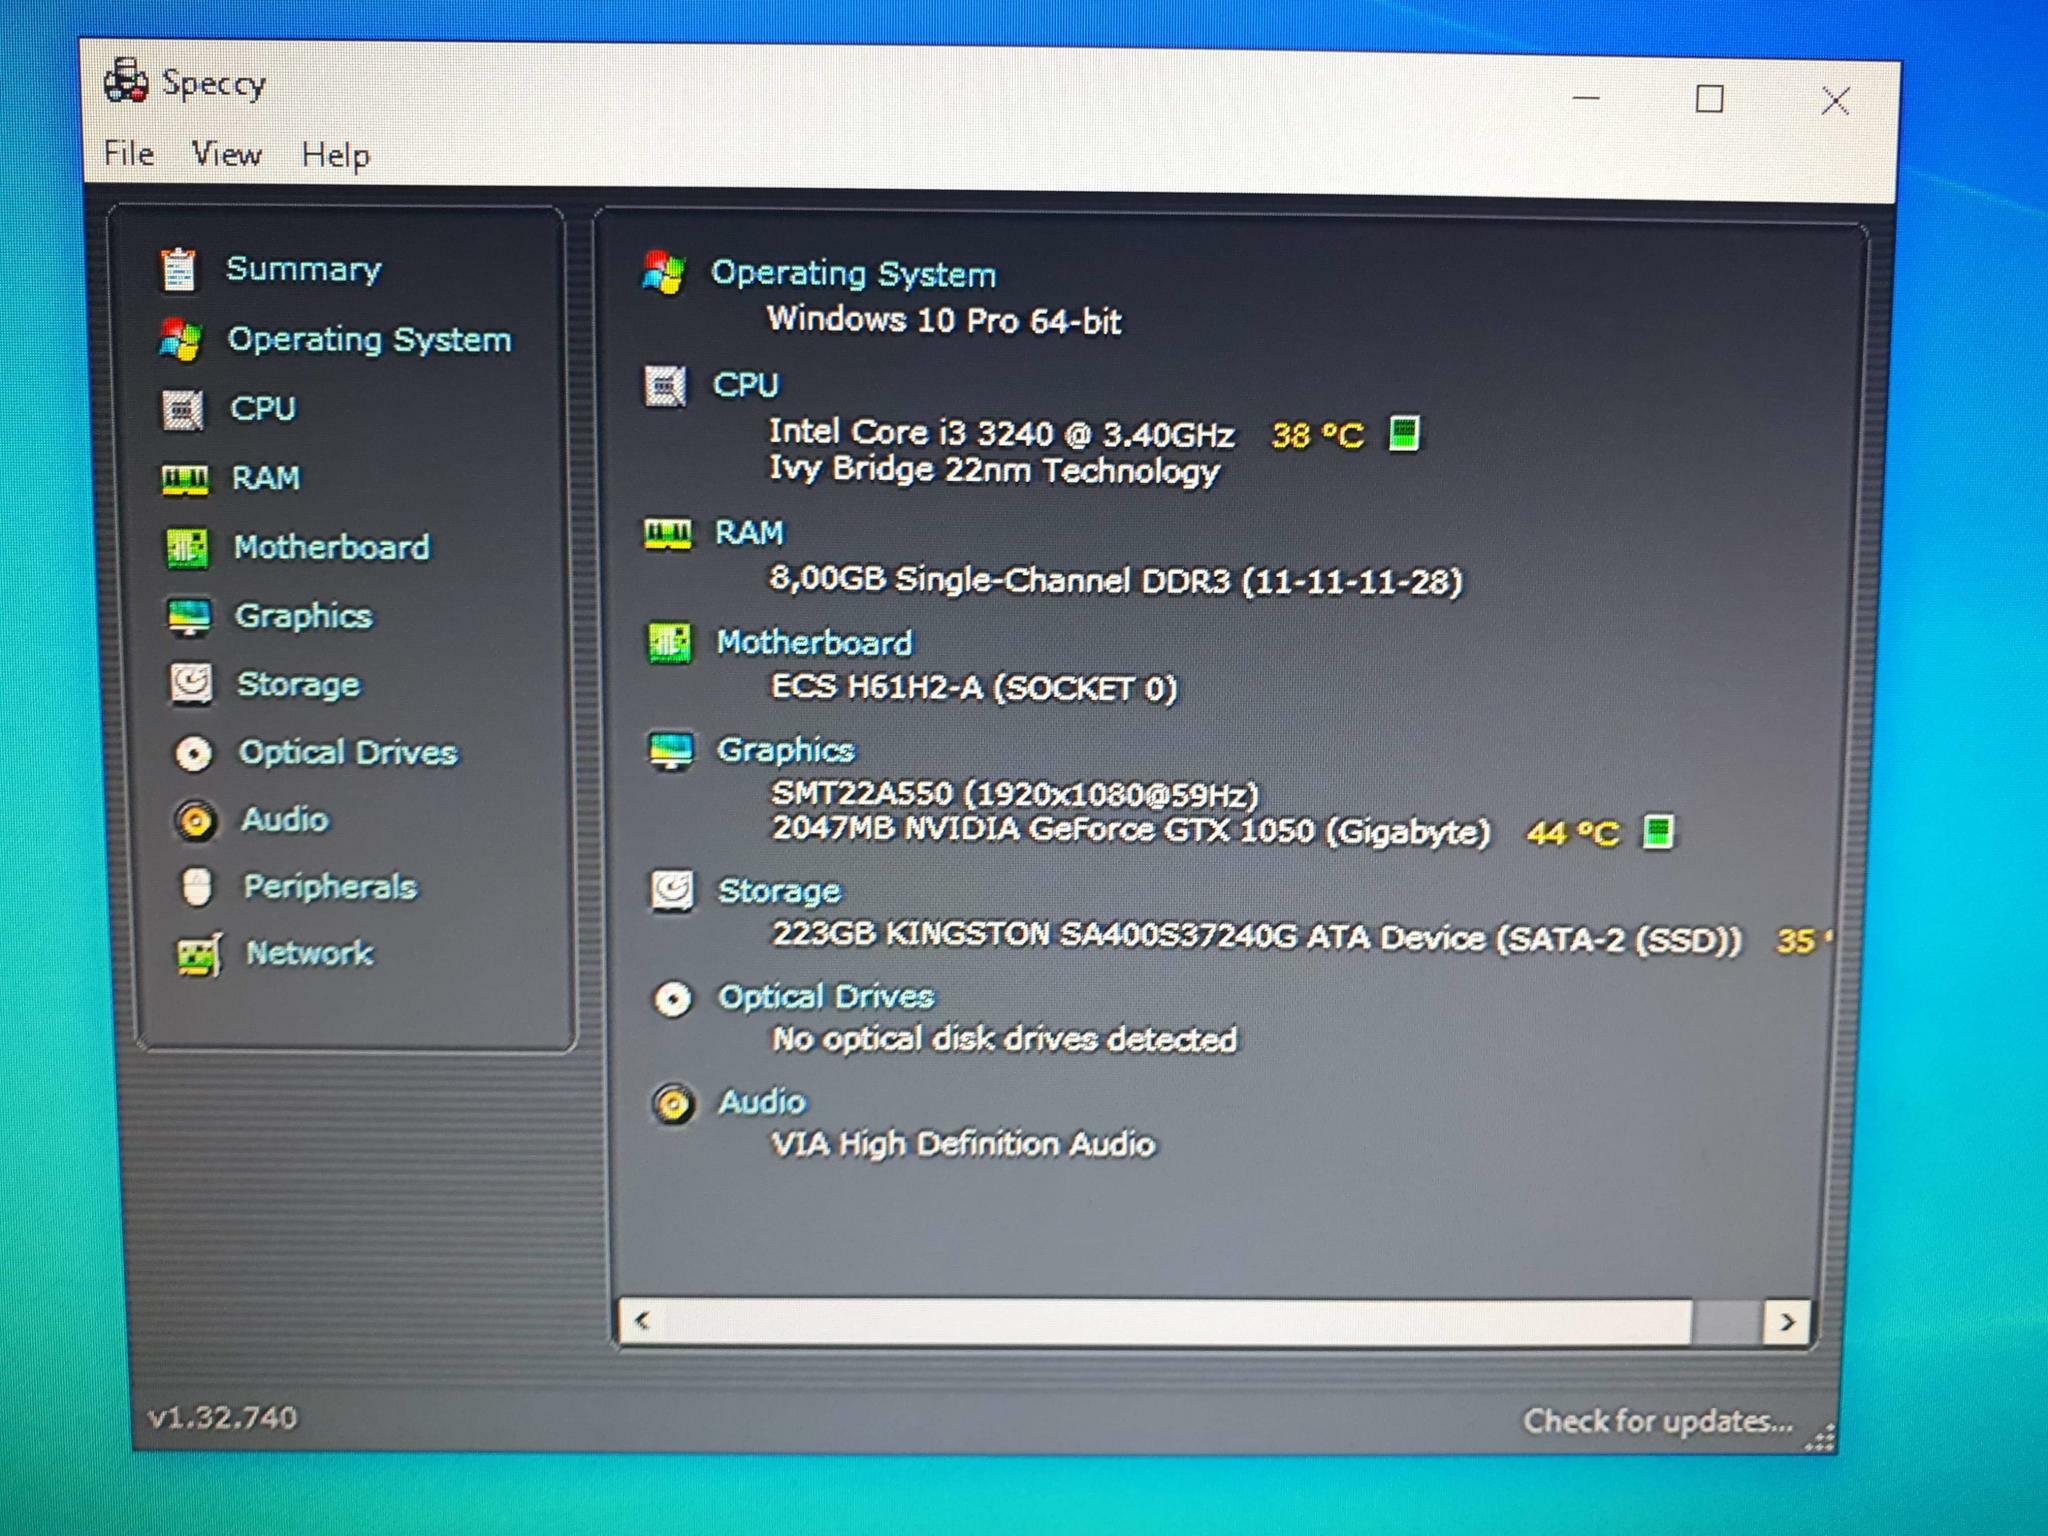Screen dimensions: 2048x1536
Task: Click the Graphics monitor icon in sidebar
Action: pyautogui.click(x=189, y=617)
